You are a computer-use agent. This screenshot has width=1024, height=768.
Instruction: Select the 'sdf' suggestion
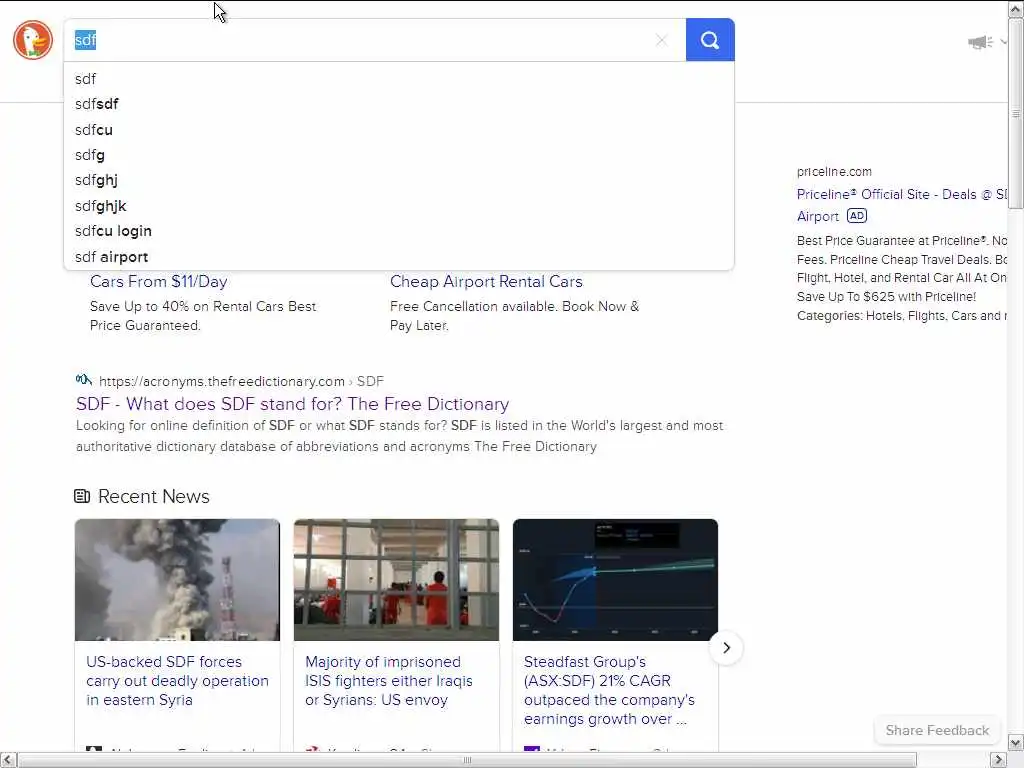(x=399, y=79)
